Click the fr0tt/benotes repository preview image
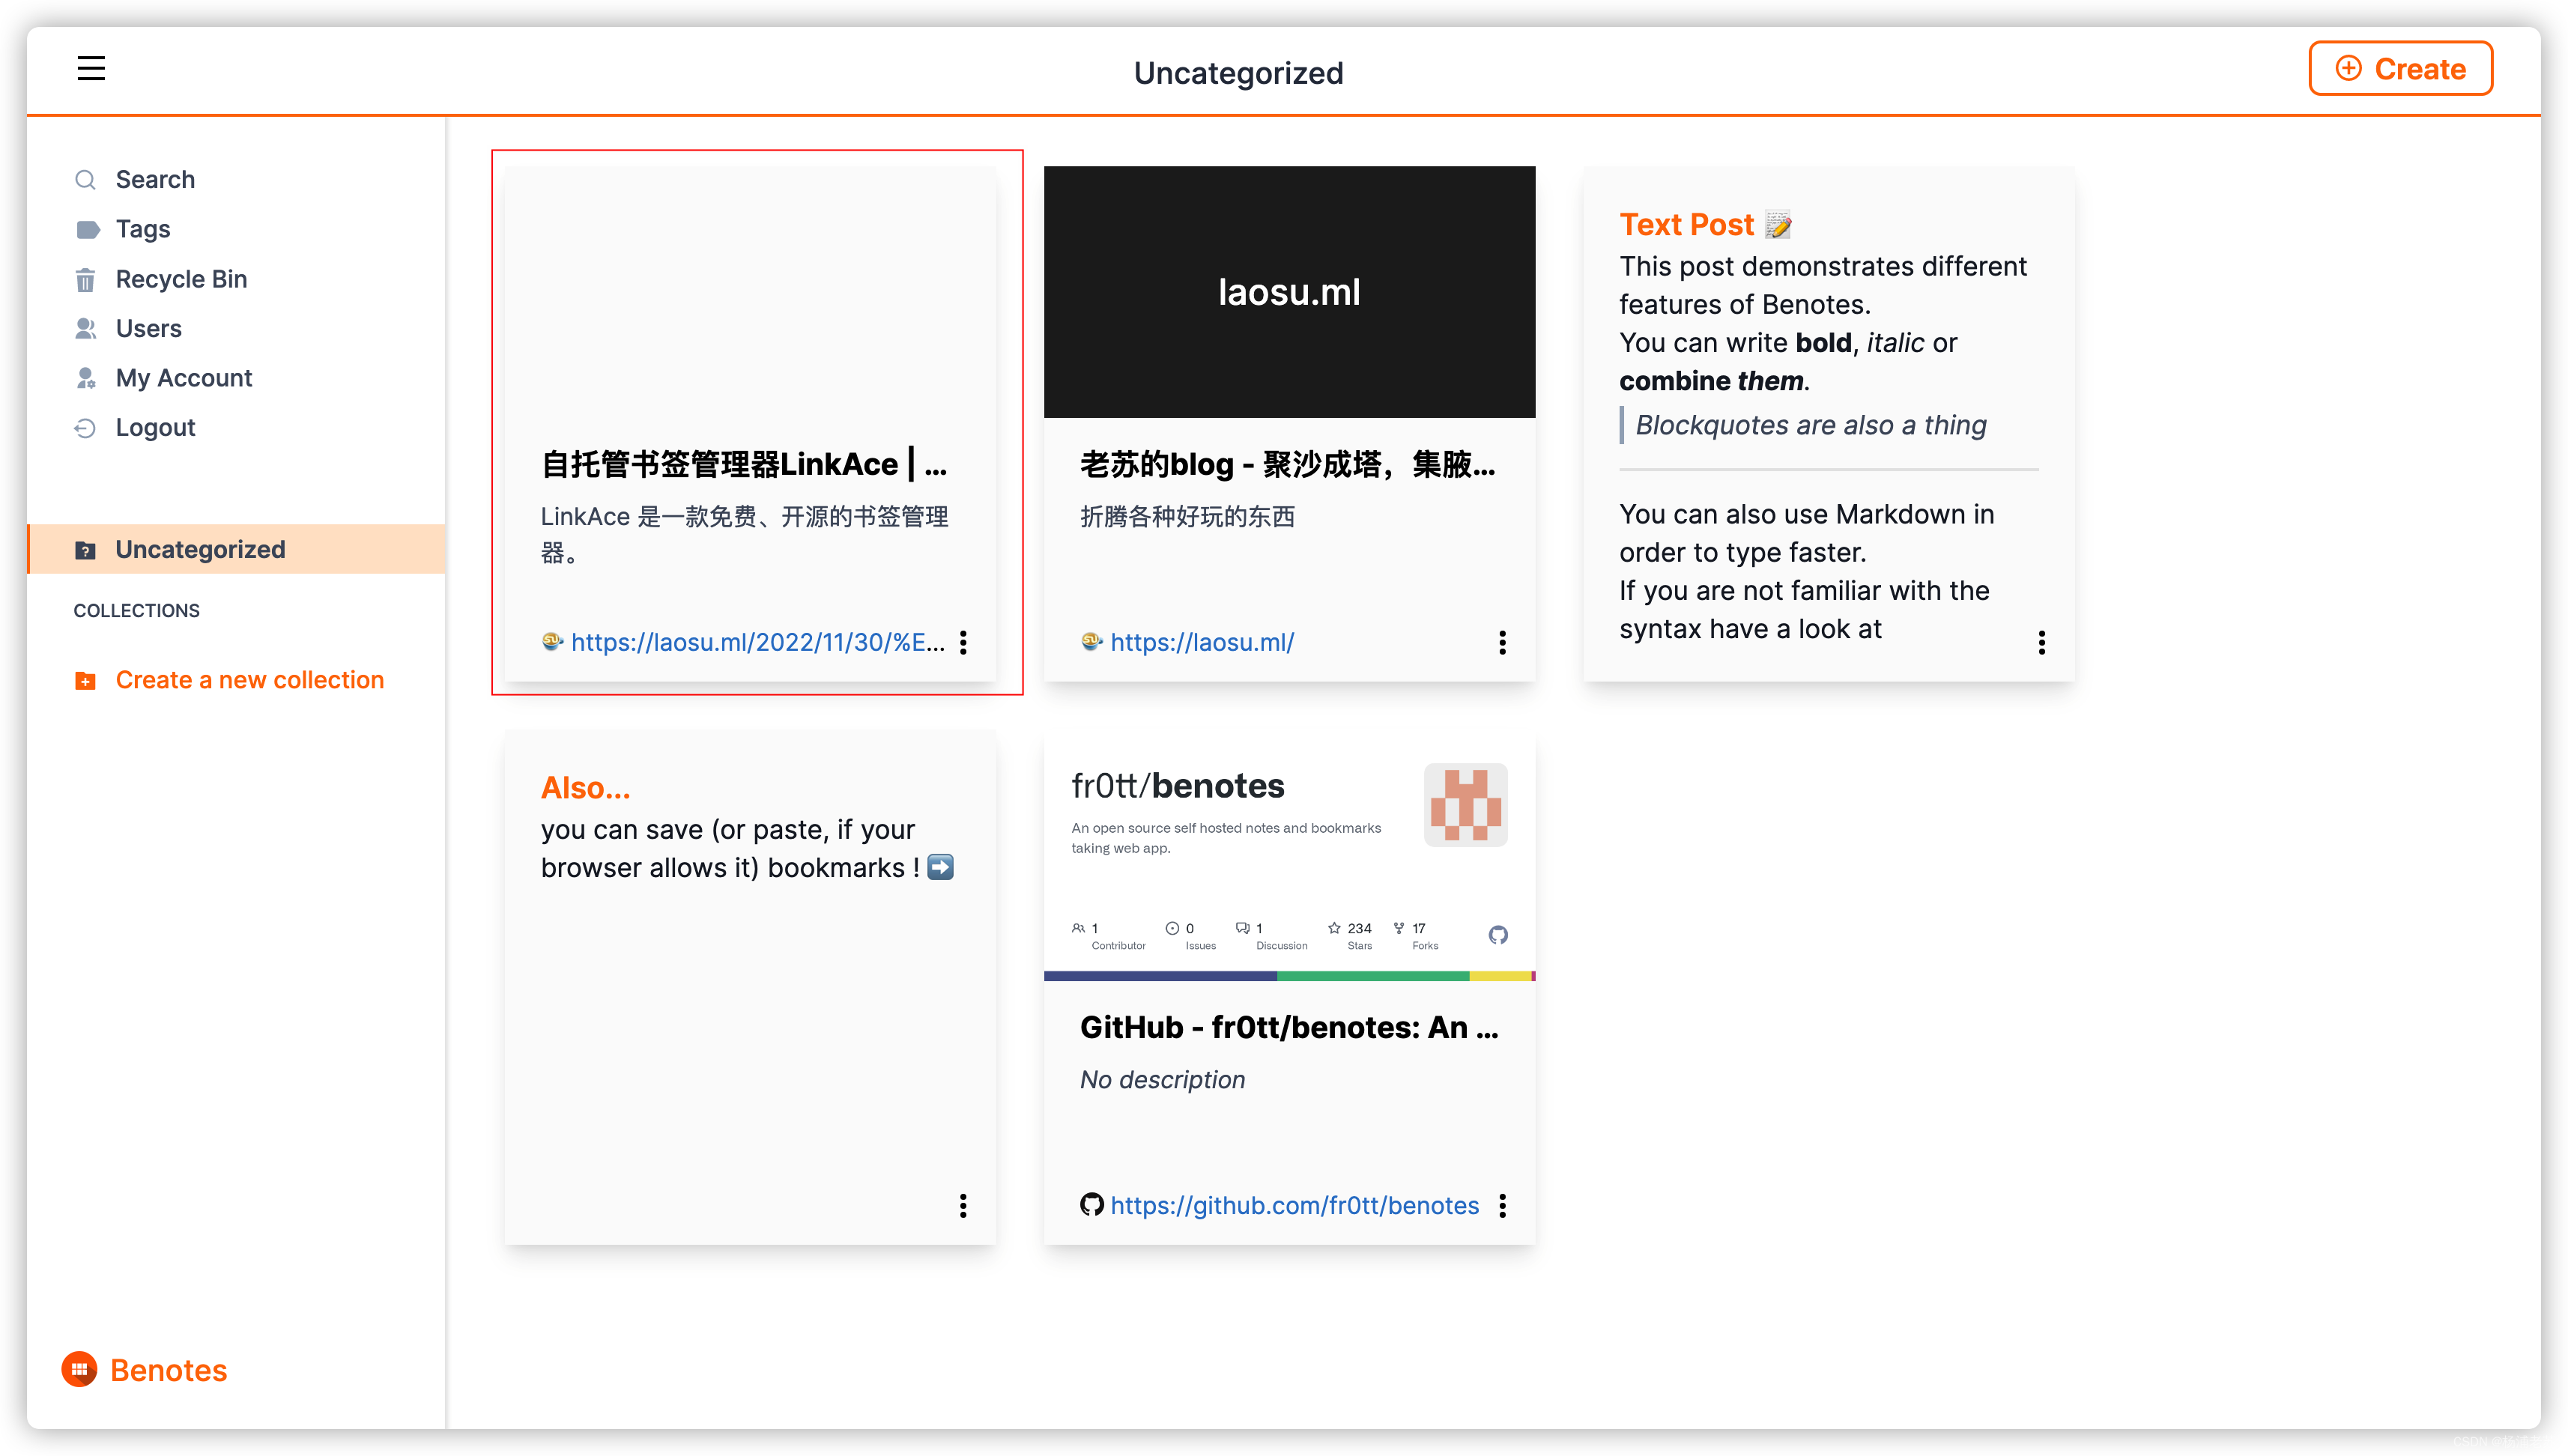This screenshot has height=1456, width=2568. point(1289,856)
